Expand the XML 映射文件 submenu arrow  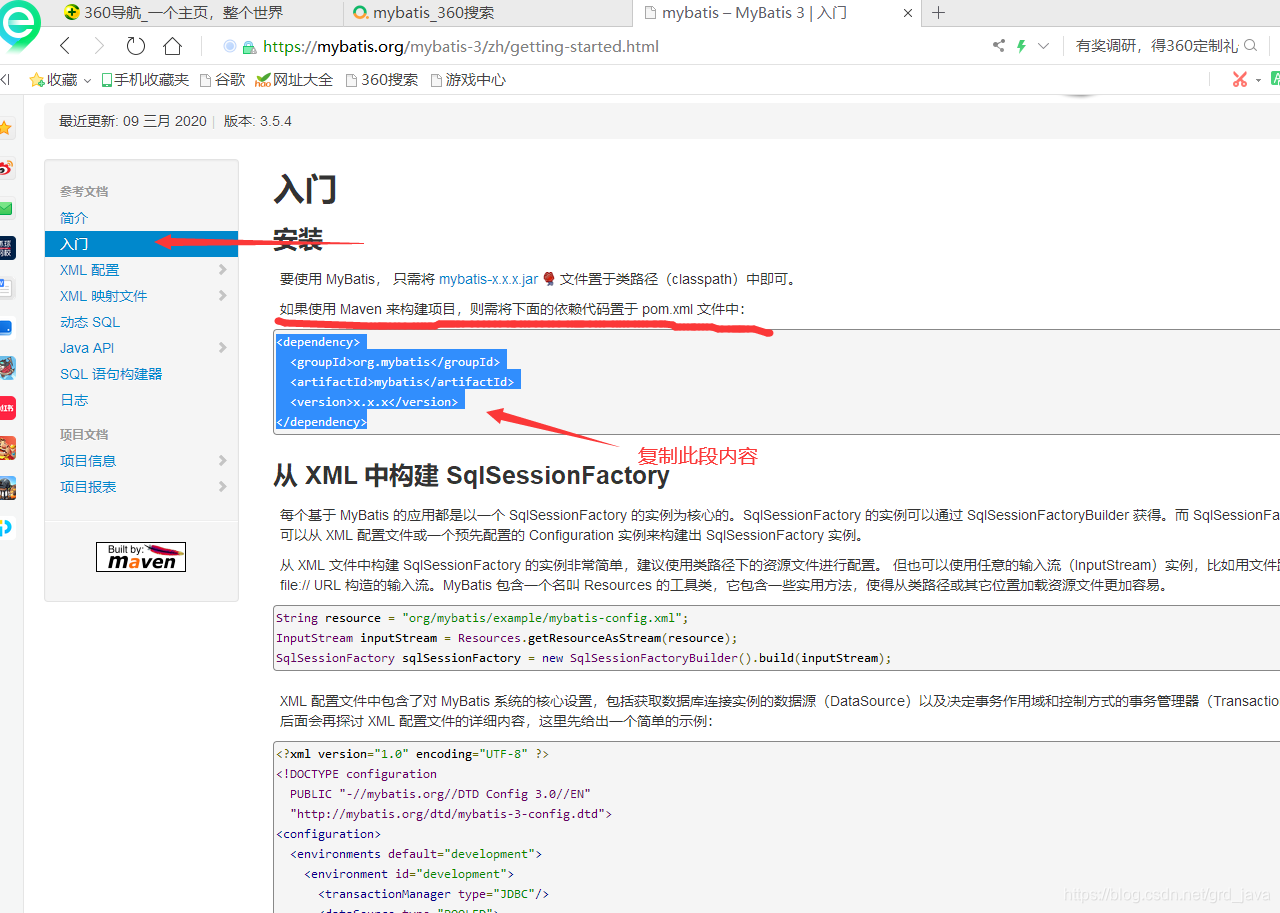click(x=222, y=296)
